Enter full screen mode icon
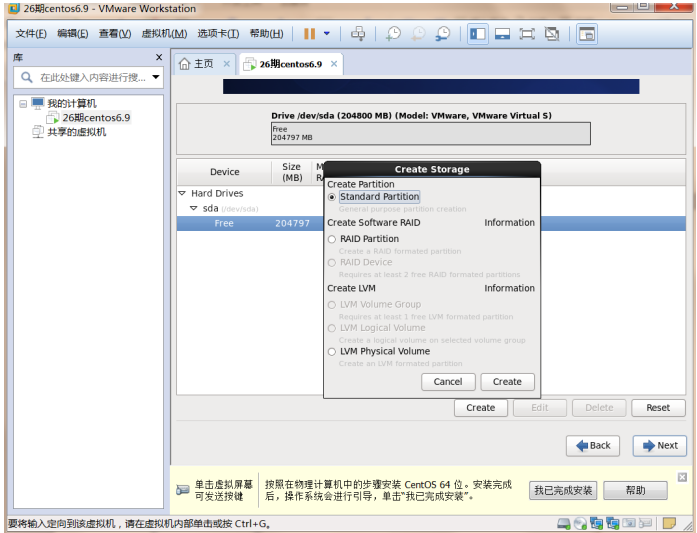Screen dimensions: 697x533 coord(527,34)
